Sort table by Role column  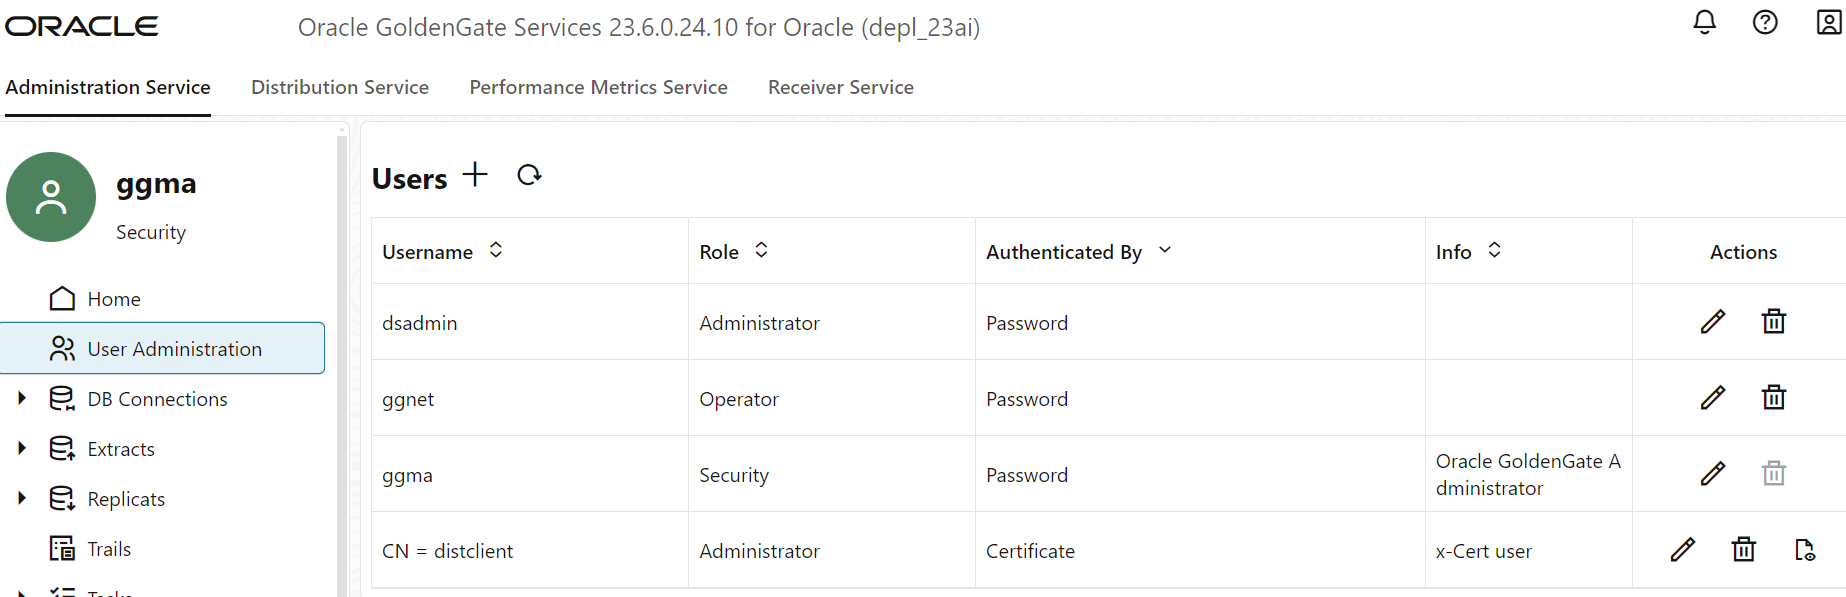761,250
